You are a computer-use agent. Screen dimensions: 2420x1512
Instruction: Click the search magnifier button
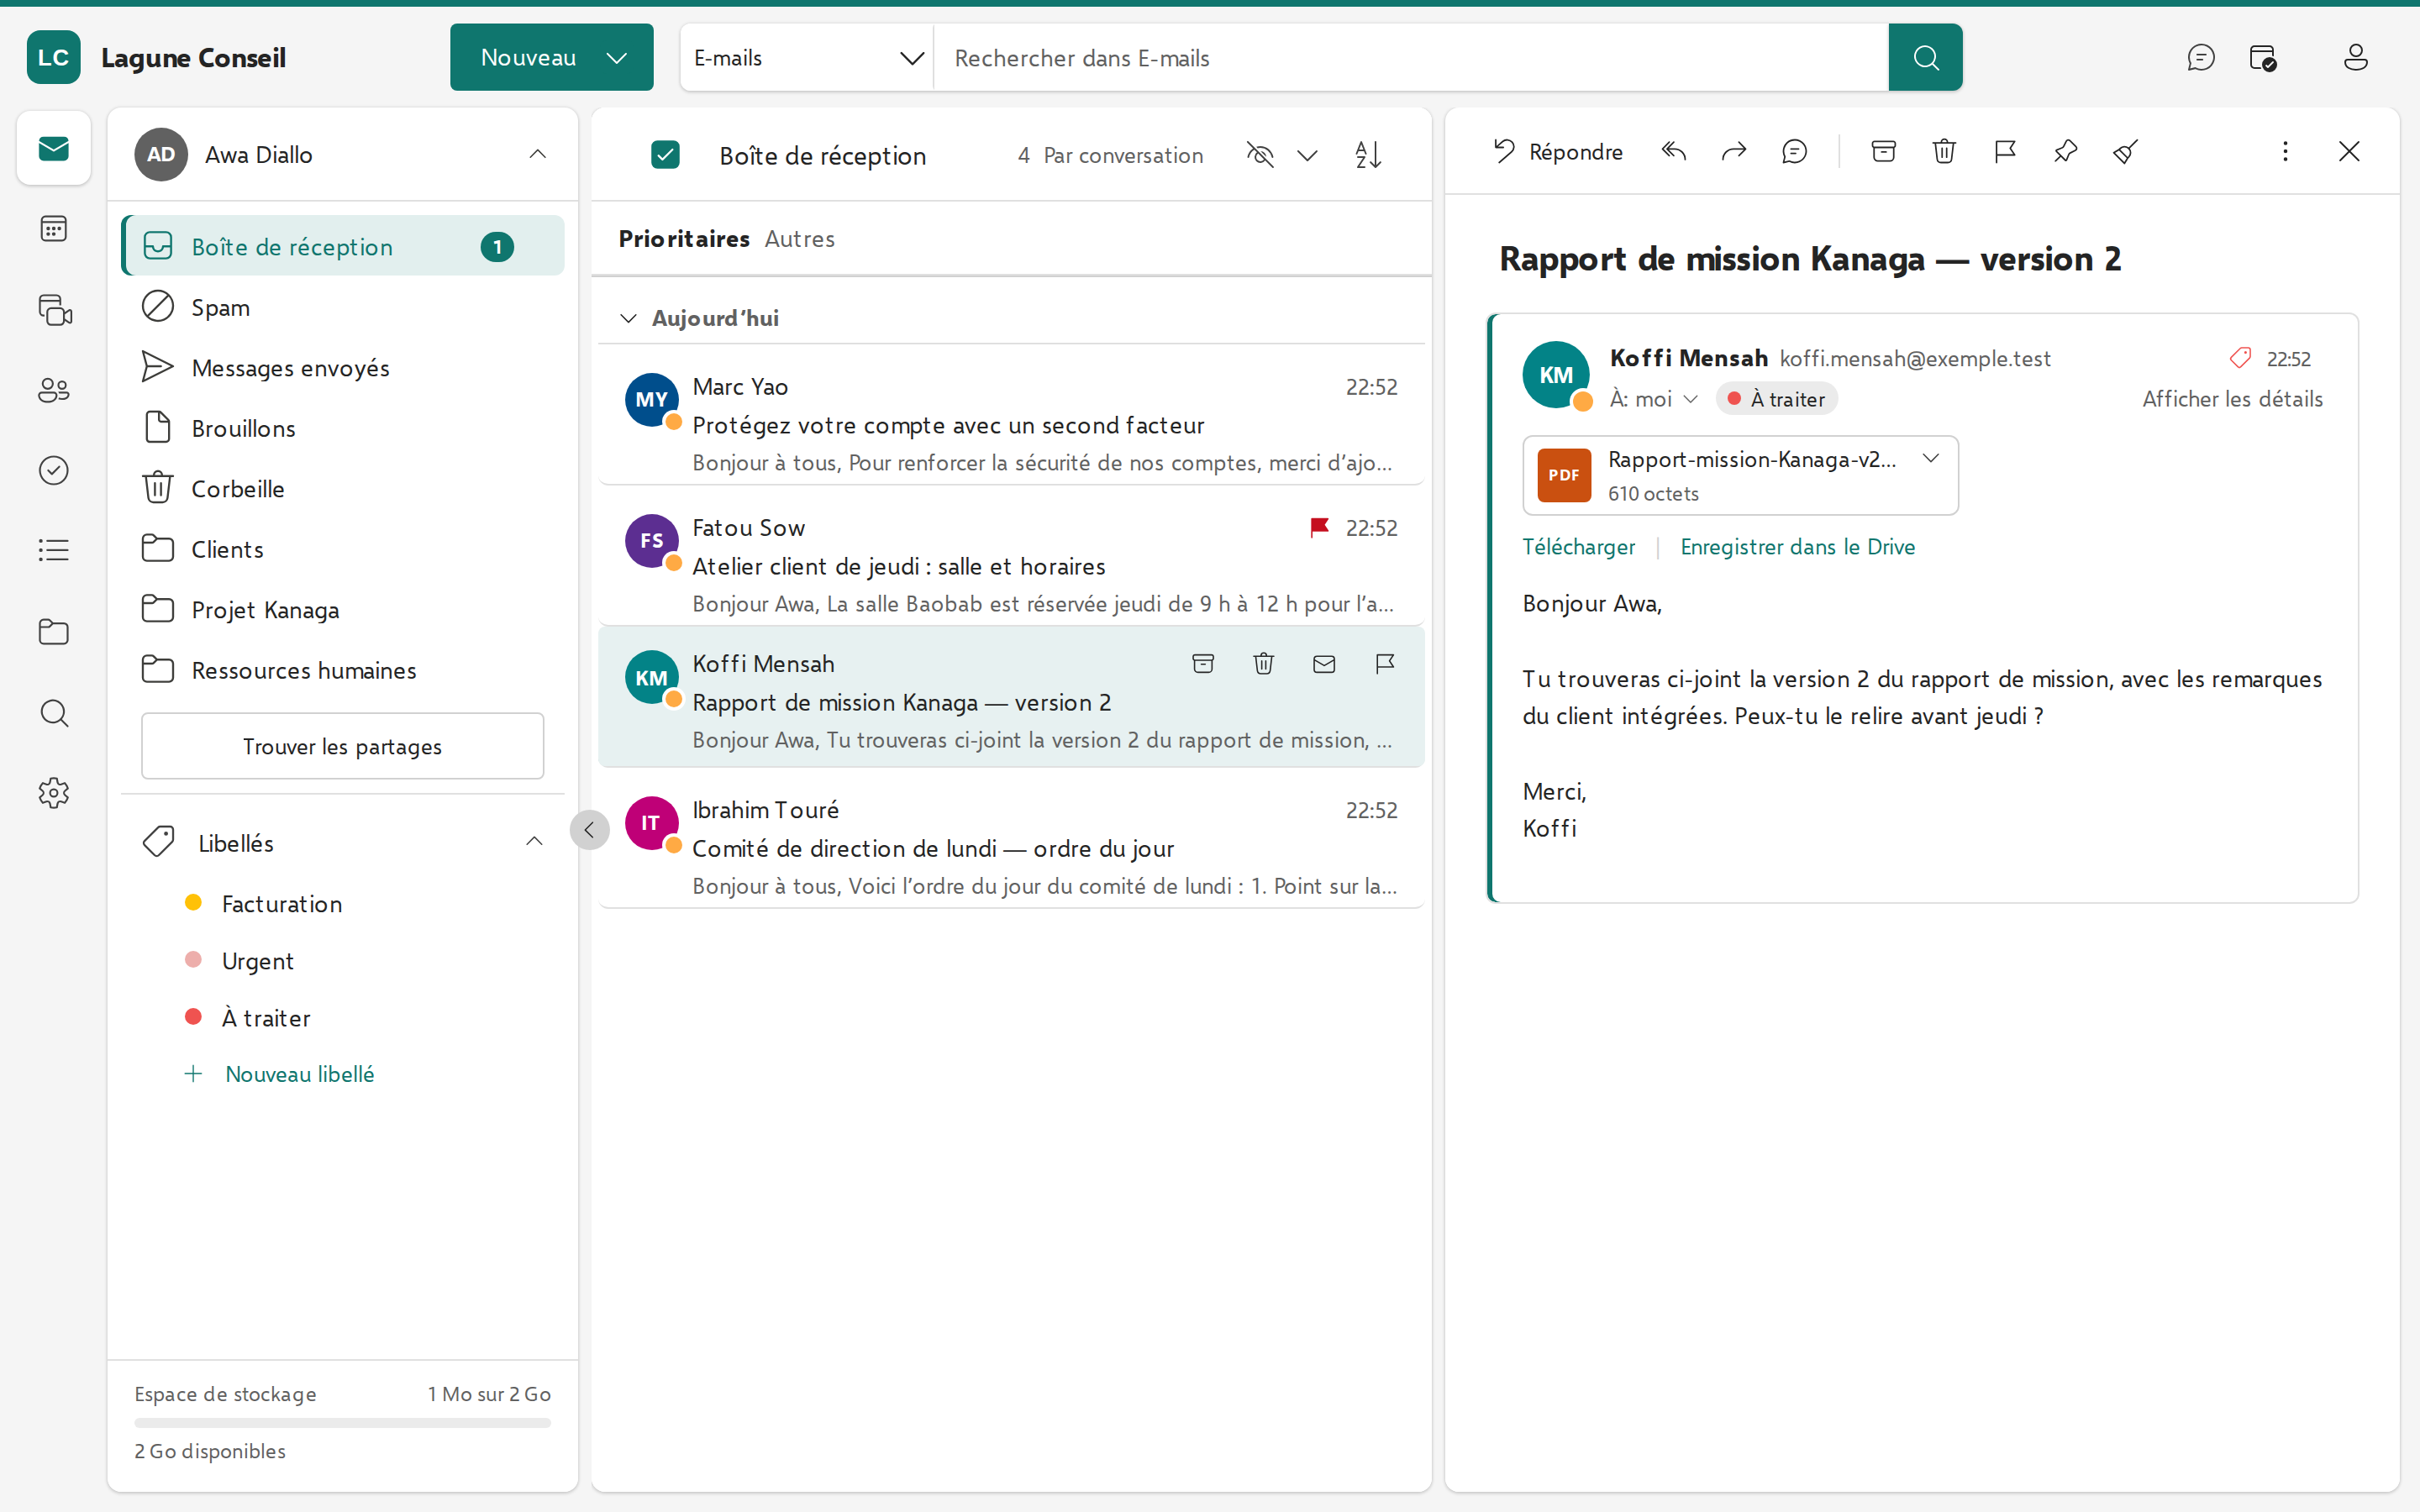(x=1925, y=58)
